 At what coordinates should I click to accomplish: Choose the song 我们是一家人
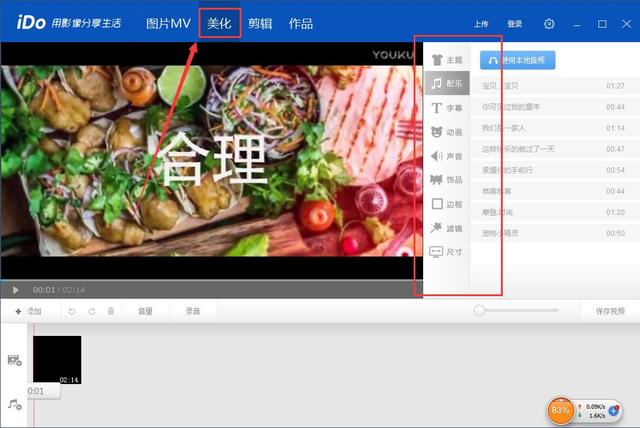[504, 128]
